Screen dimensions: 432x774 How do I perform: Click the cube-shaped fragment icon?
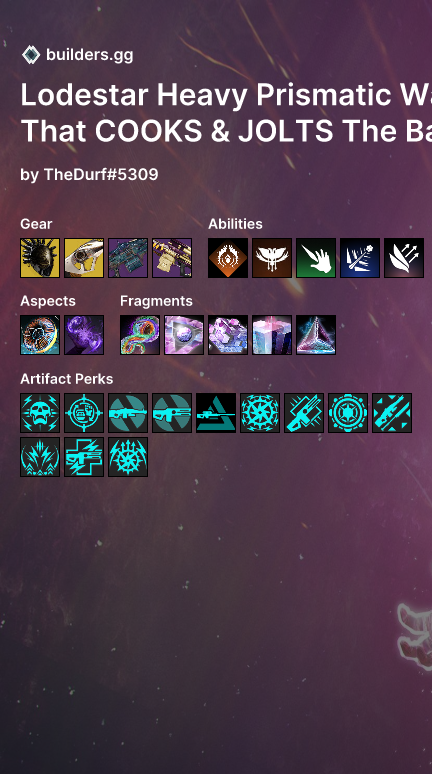coord(272,335)
